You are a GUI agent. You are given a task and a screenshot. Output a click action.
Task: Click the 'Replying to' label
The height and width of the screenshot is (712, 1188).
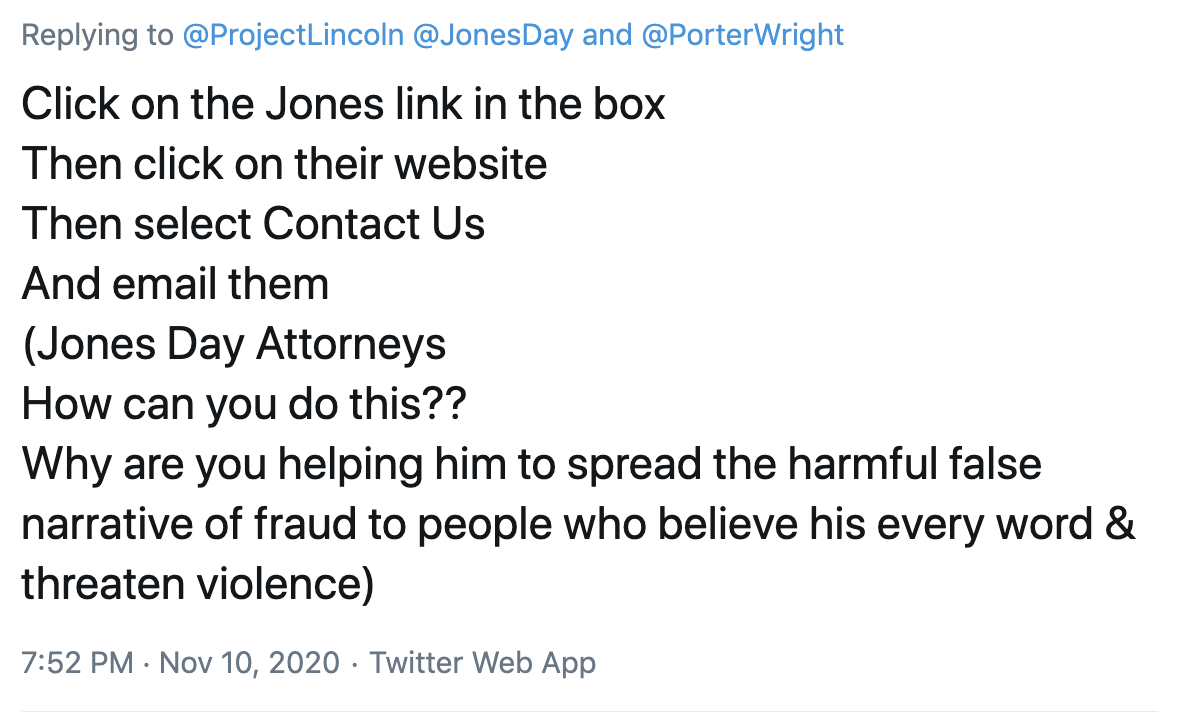click(97, 36)
